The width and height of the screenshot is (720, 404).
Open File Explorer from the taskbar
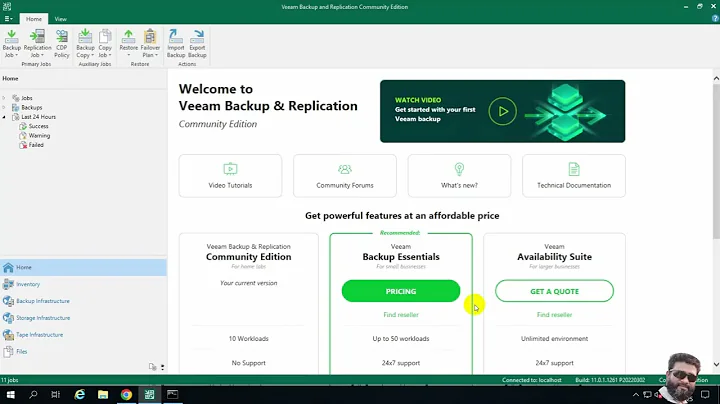point(103,394)
